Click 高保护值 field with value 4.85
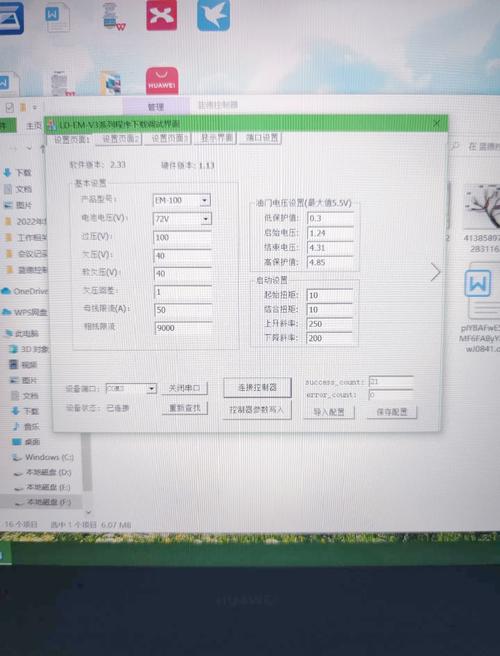Image resolution: width=500 pixels, height=656 pixels. point(331,262)
